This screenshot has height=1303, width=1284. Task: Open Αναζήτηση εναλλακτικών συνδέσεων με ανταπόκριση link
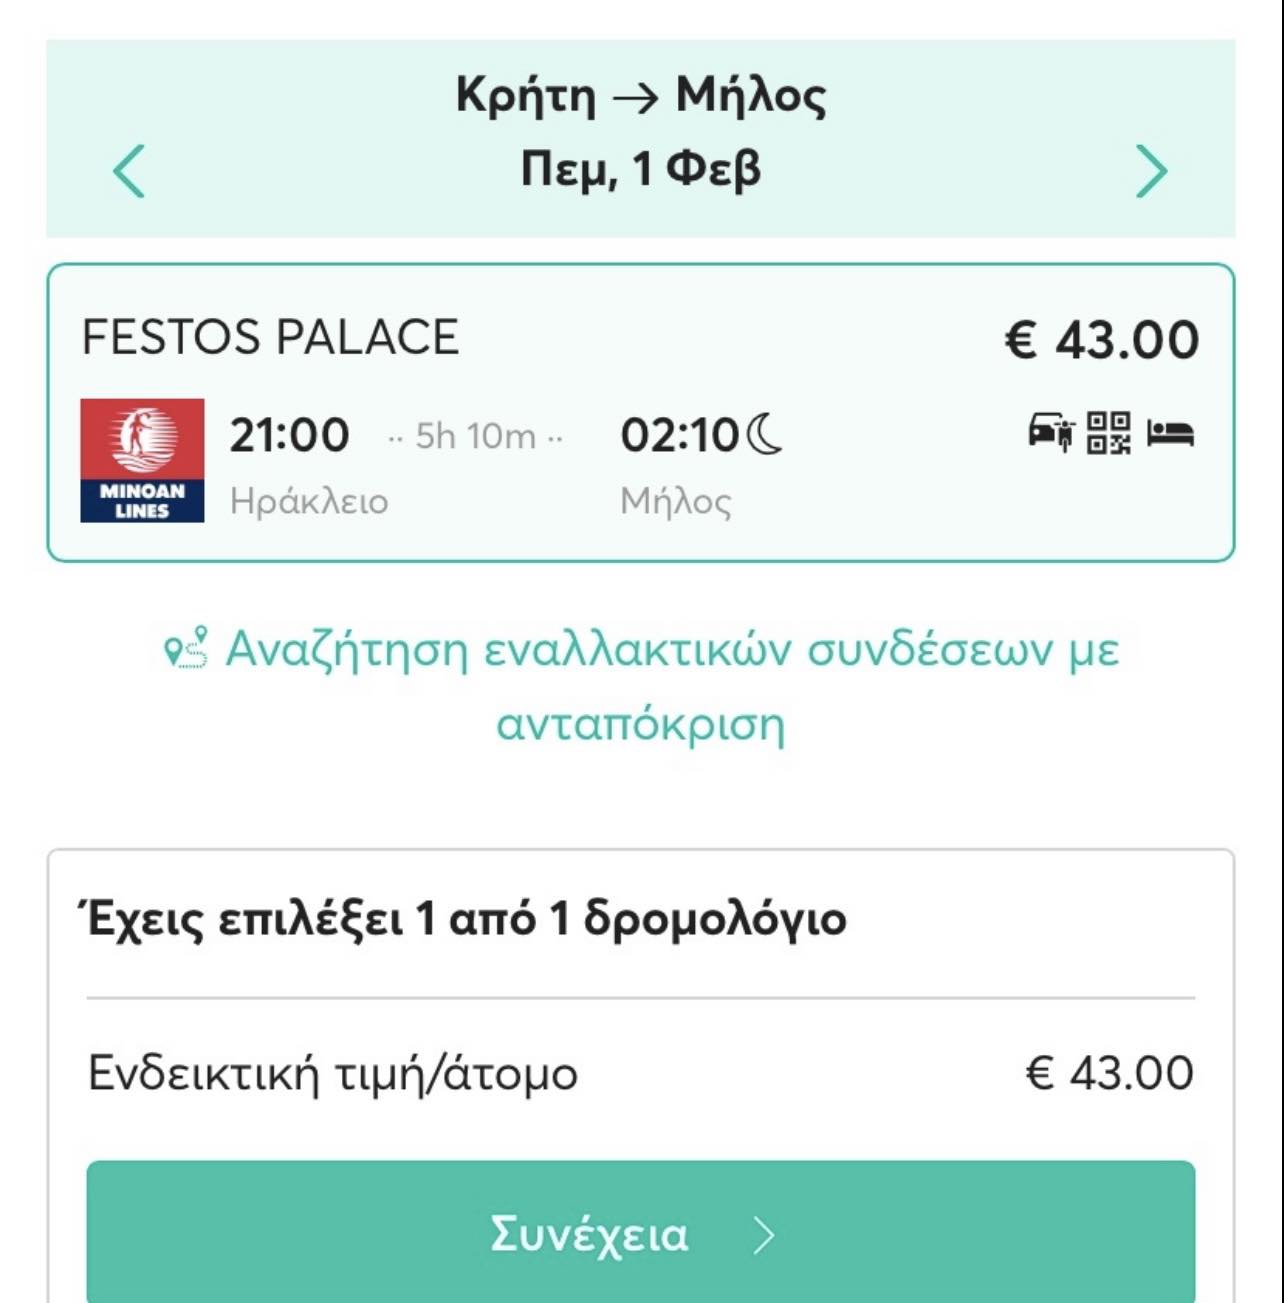(x=641, y=686)
